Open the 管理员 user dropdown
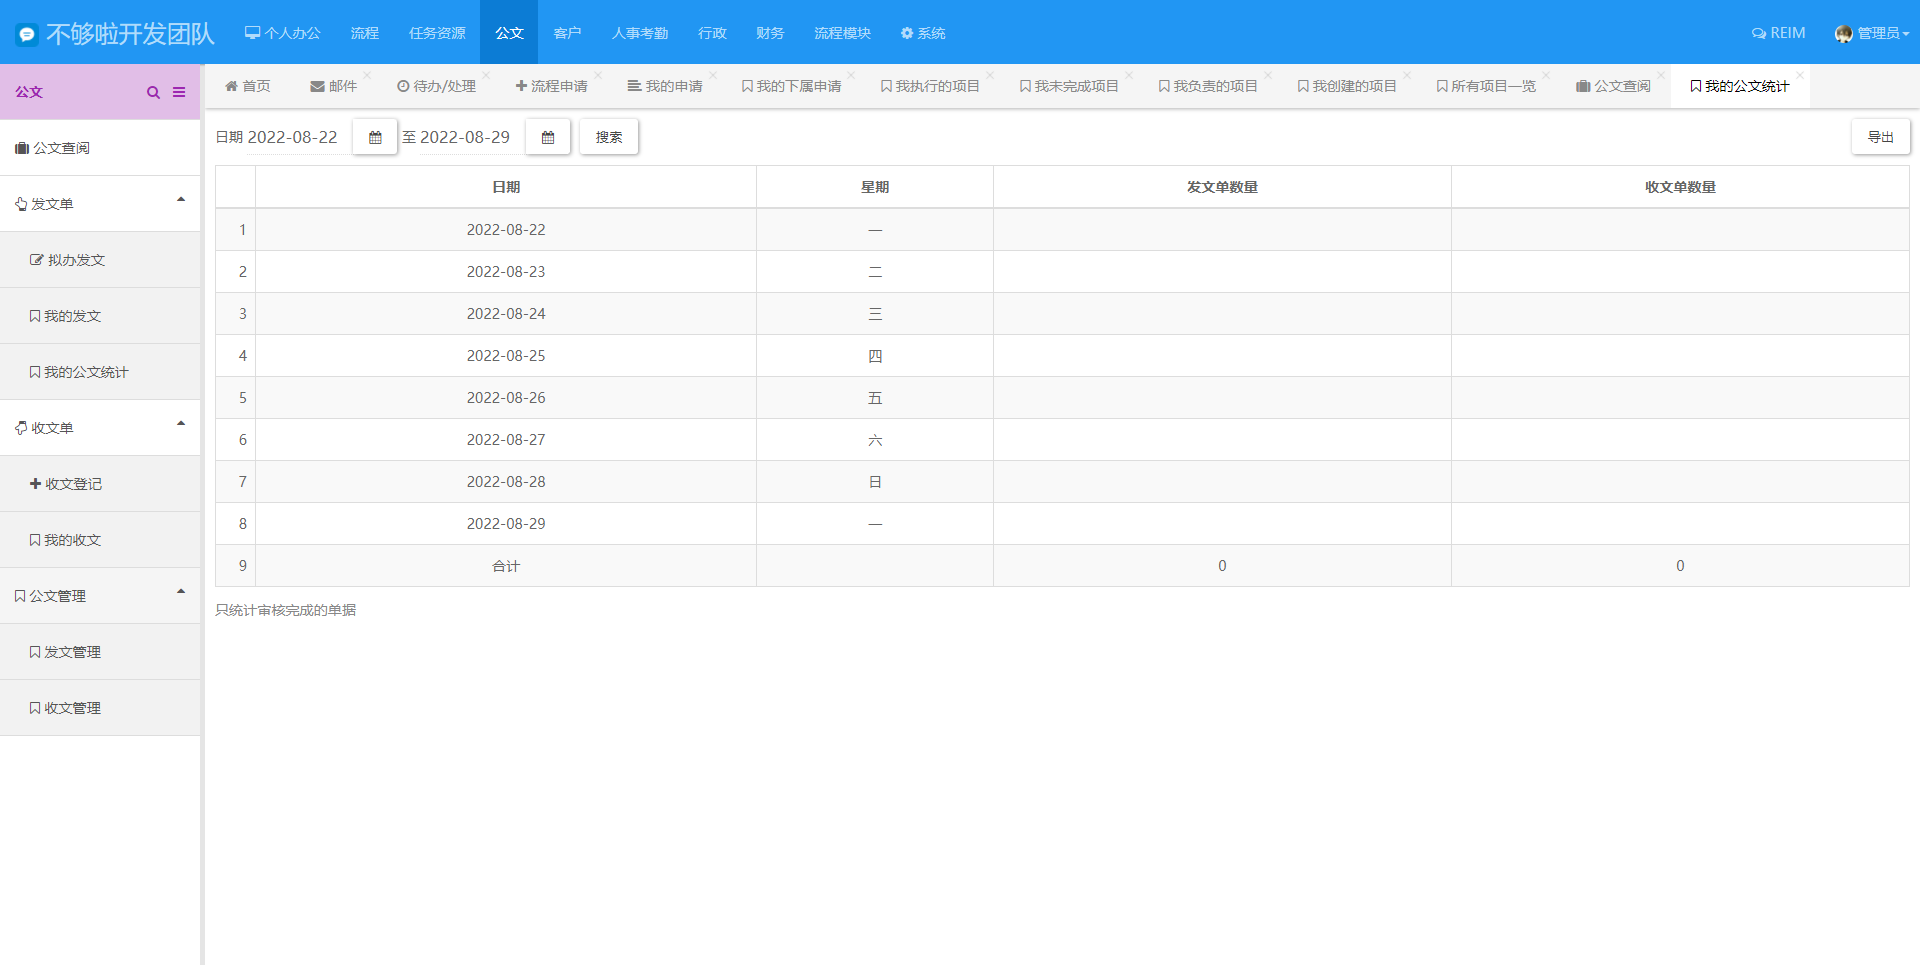This screenshot has width=1920, height=965. coord(1872,33)
